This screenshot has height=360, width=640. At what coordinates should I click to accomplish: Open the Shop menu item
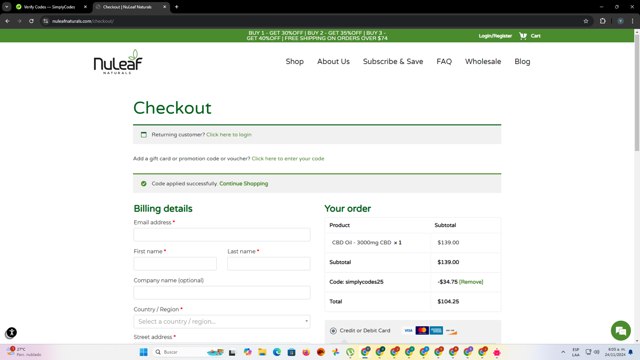(x=295, y=62)
